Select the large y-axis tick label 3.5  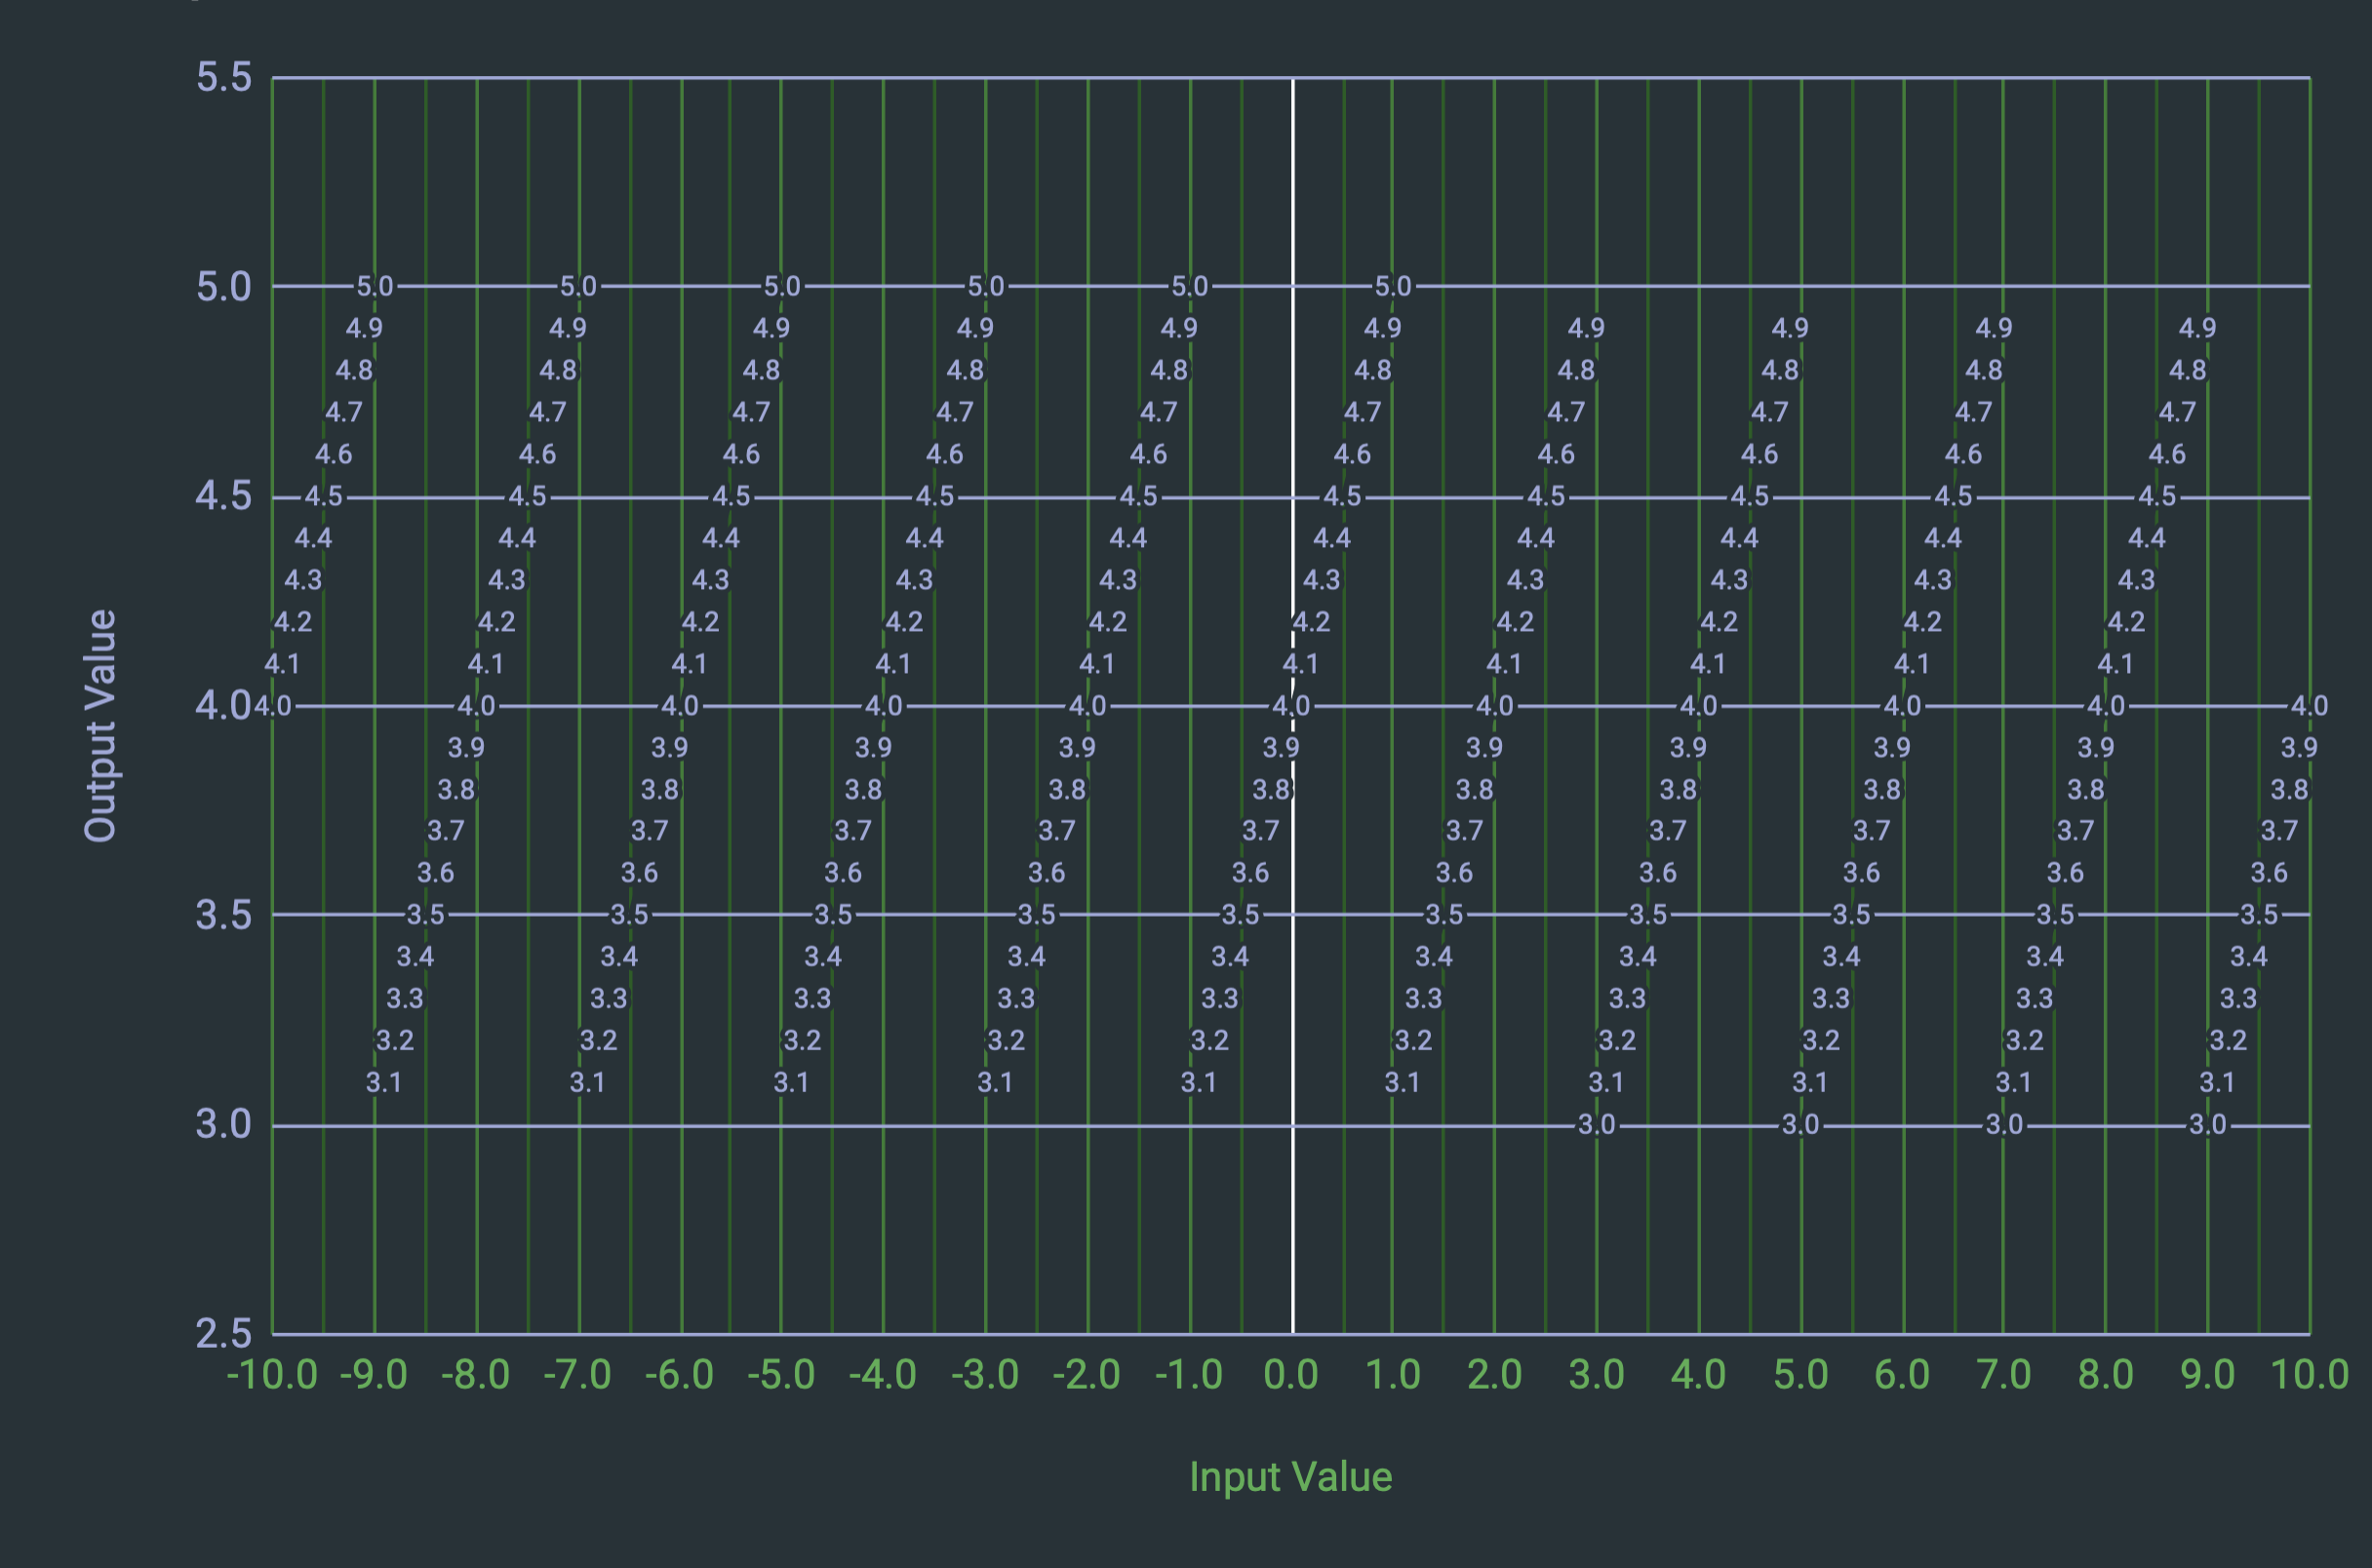click(224, 915)
